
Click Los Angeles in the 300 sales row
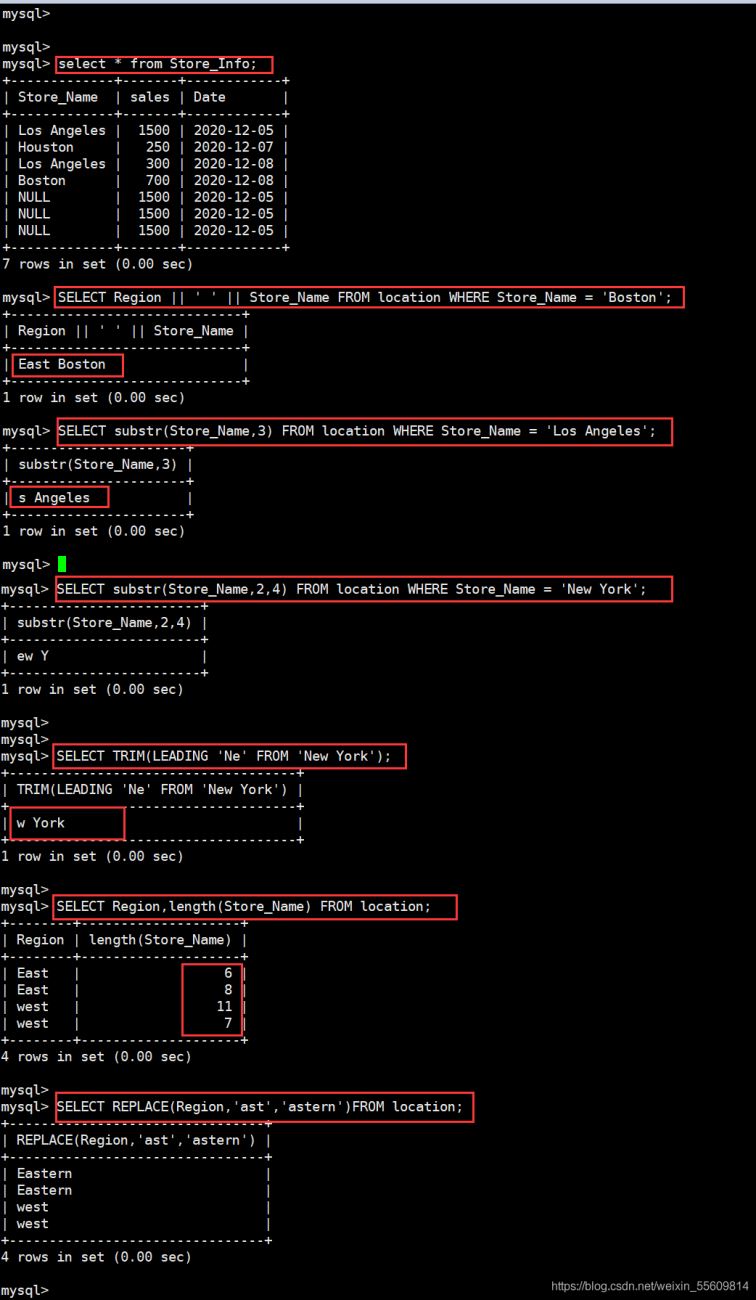62,164
